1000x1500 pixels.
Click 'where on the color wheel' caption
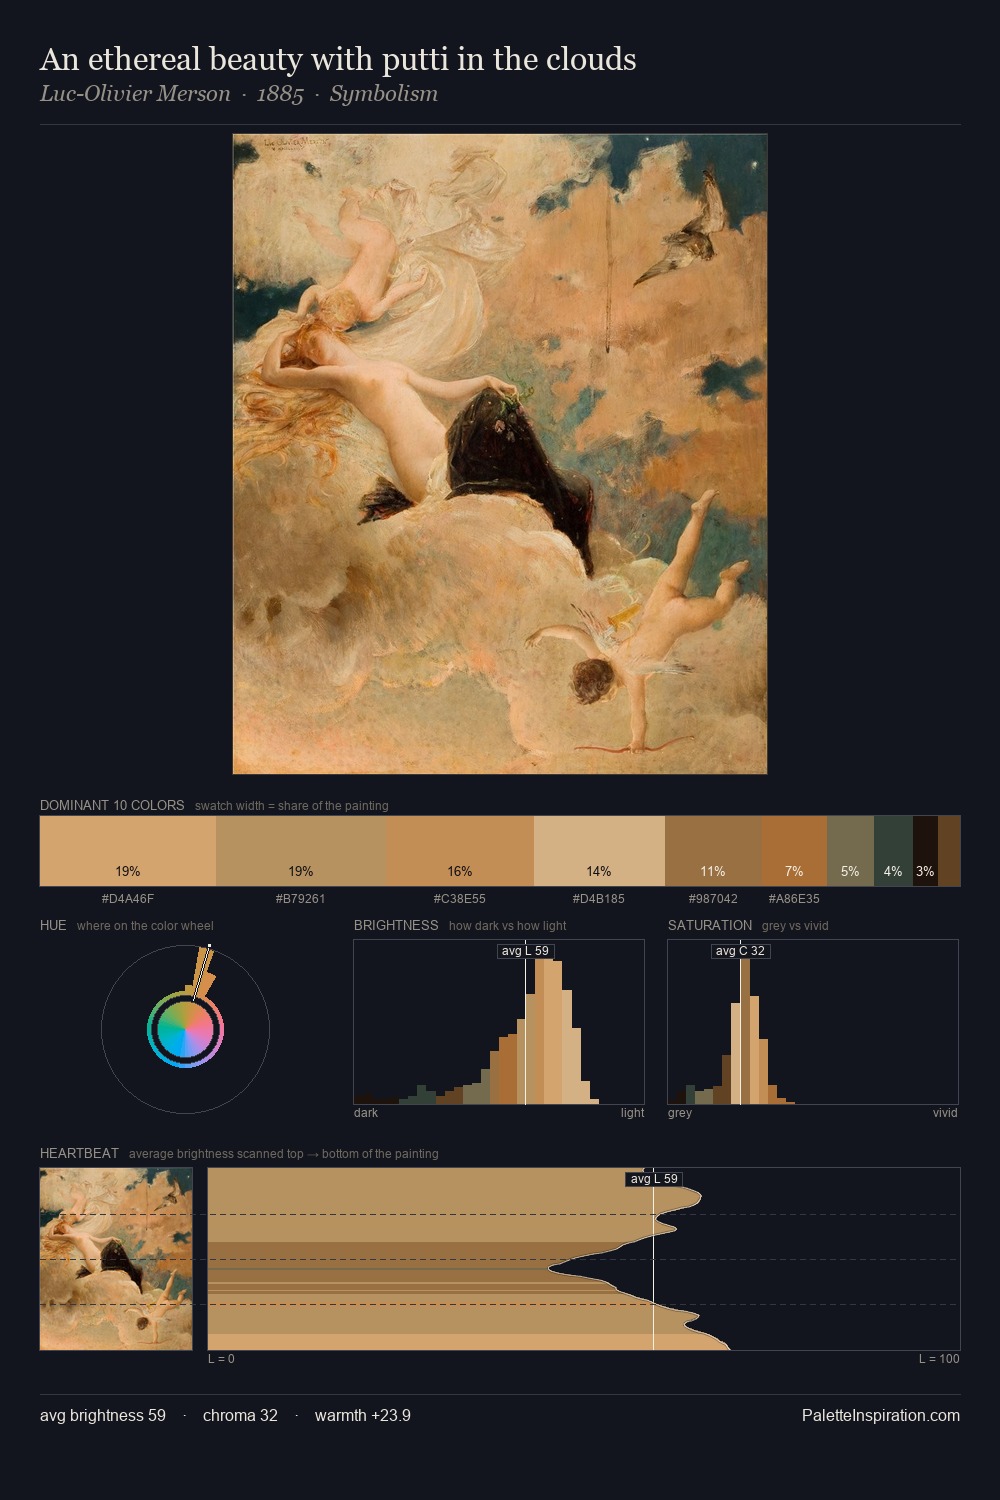[x=145, y=926]
